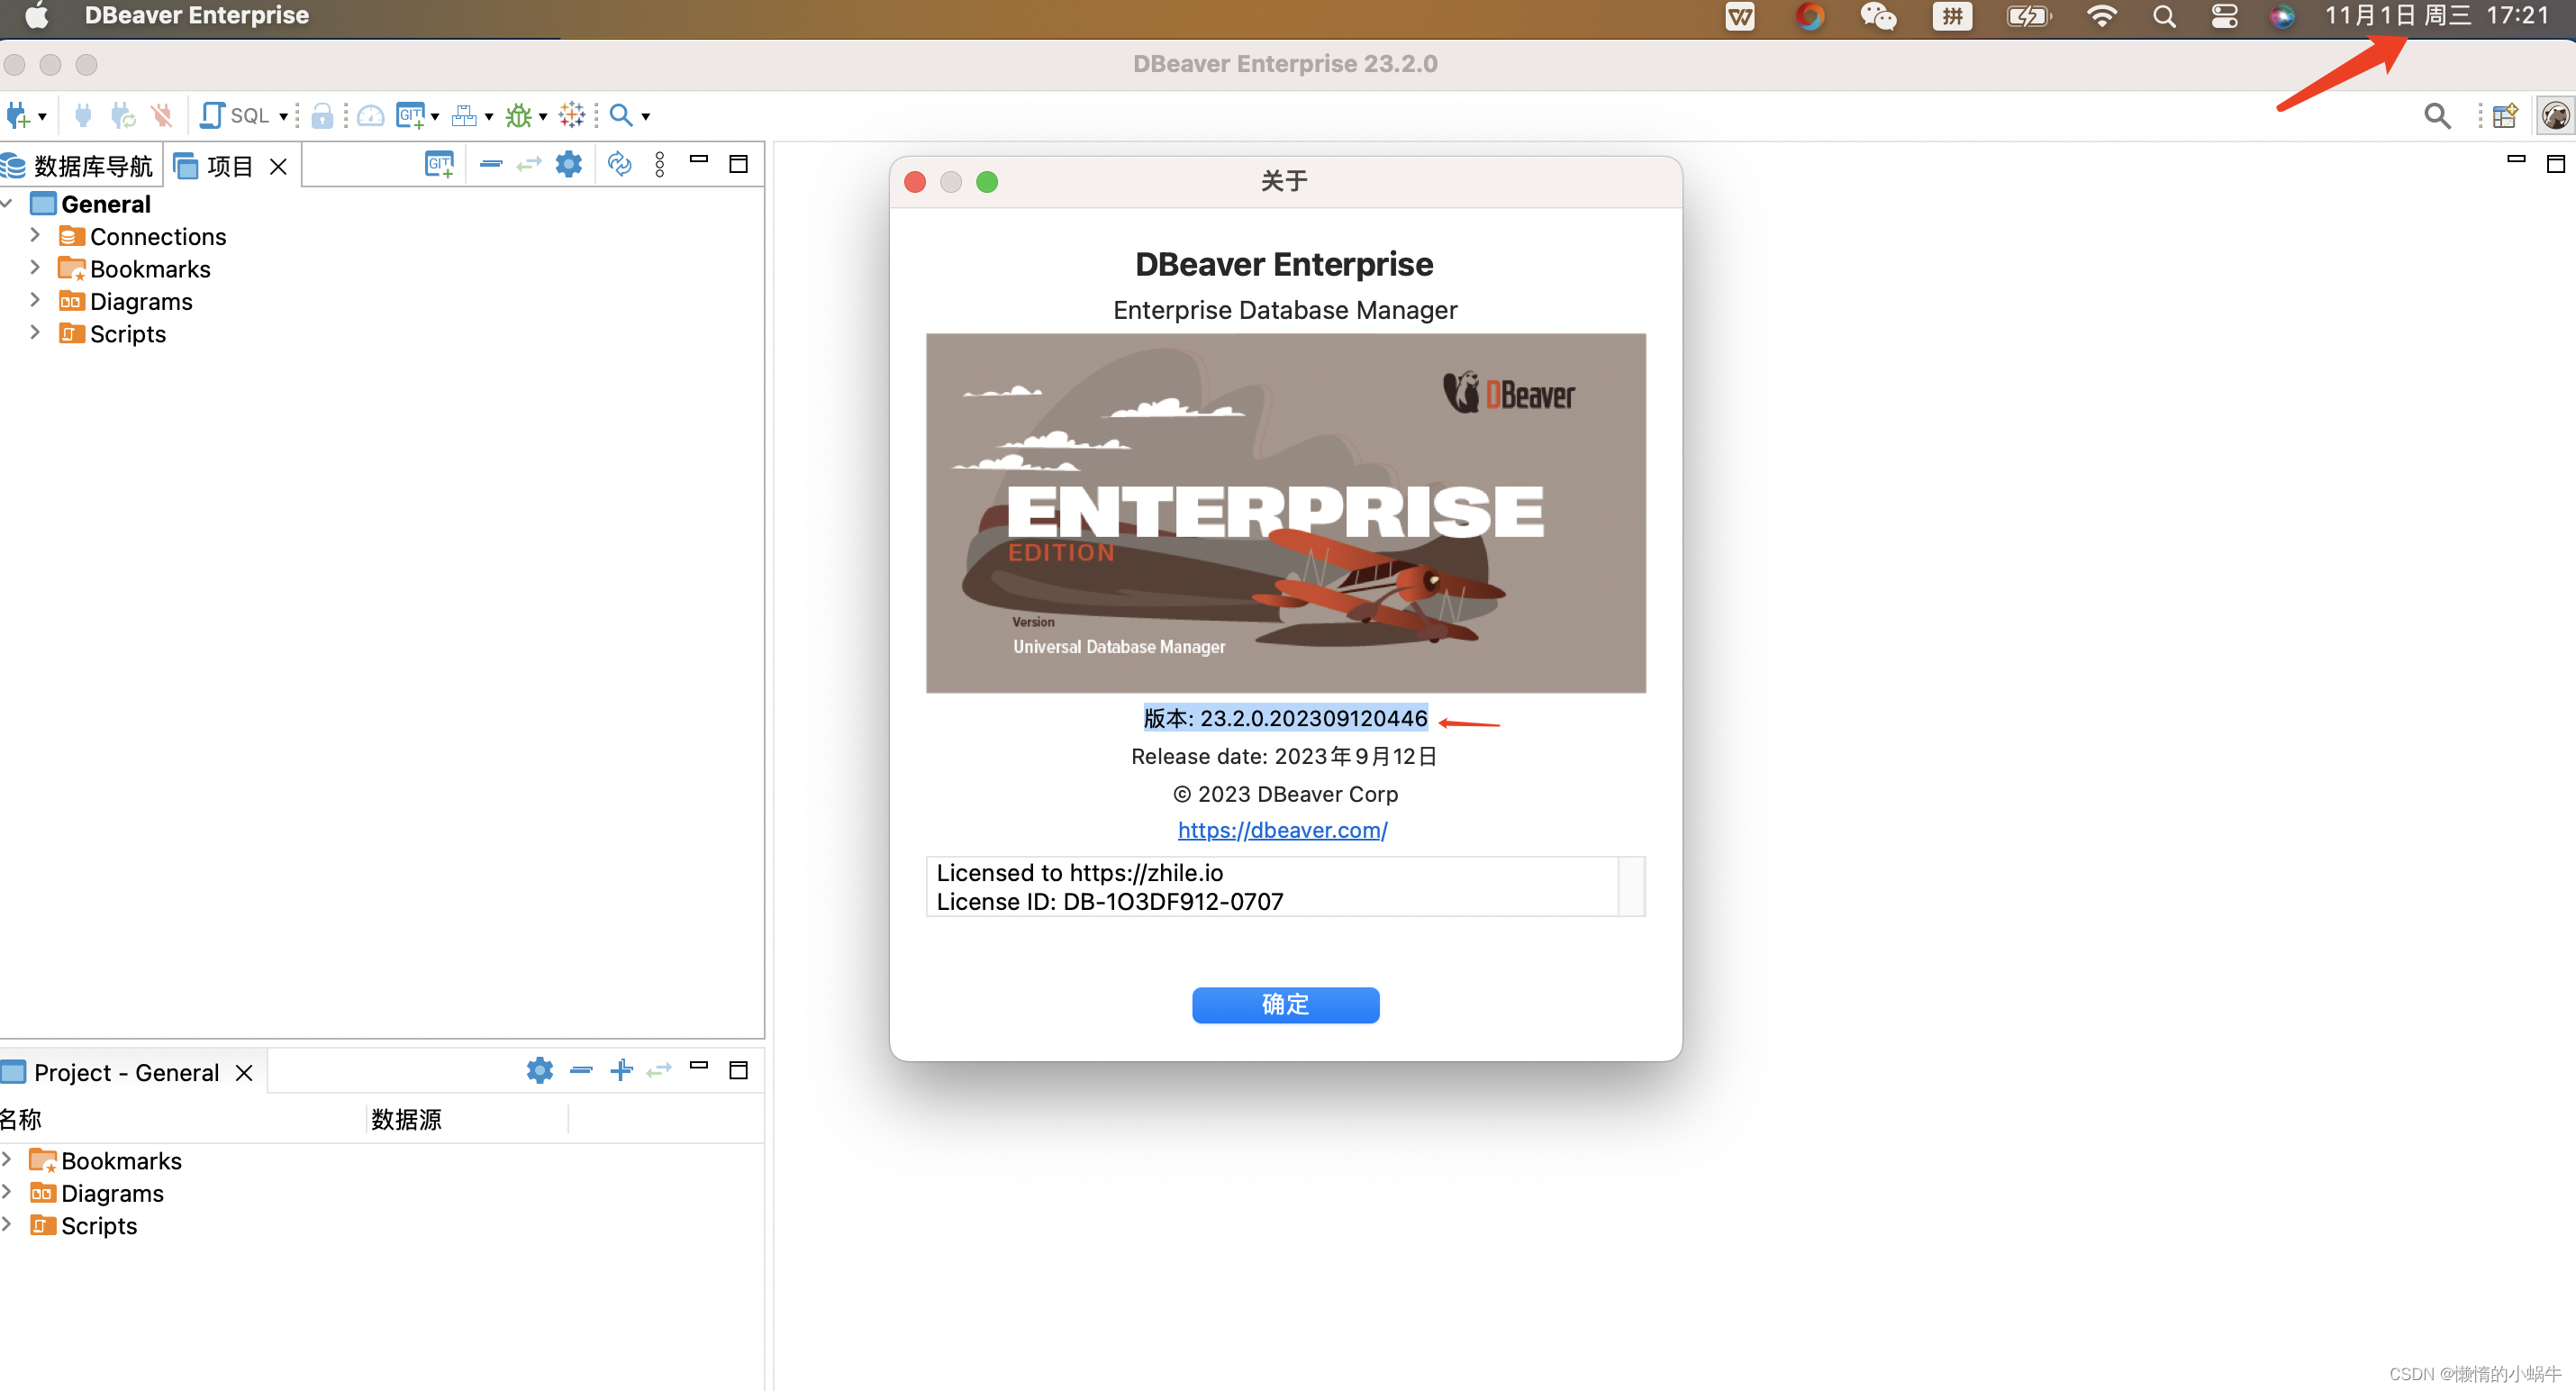Click the New Connection plug icon
The width and height of the screenshot is (2576, 1391).
click(18, 116)
